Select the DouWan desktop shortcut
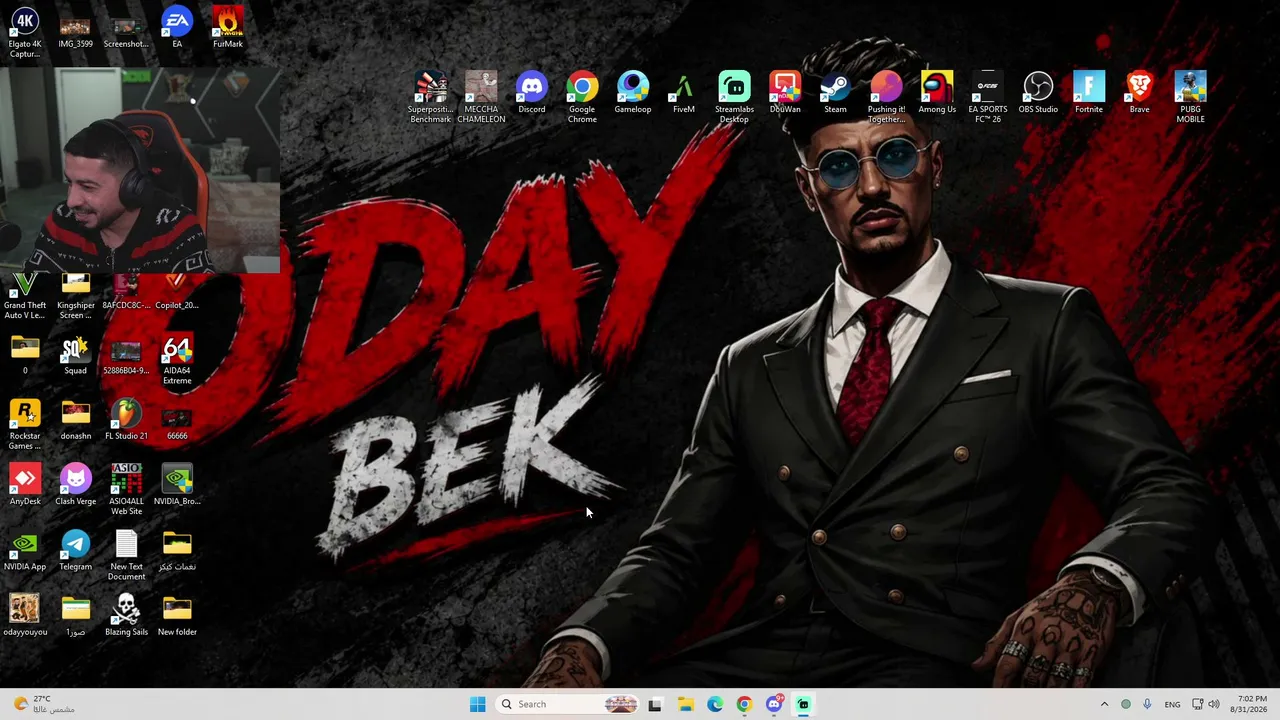The image size is (1280, 720). coord(785,92)
